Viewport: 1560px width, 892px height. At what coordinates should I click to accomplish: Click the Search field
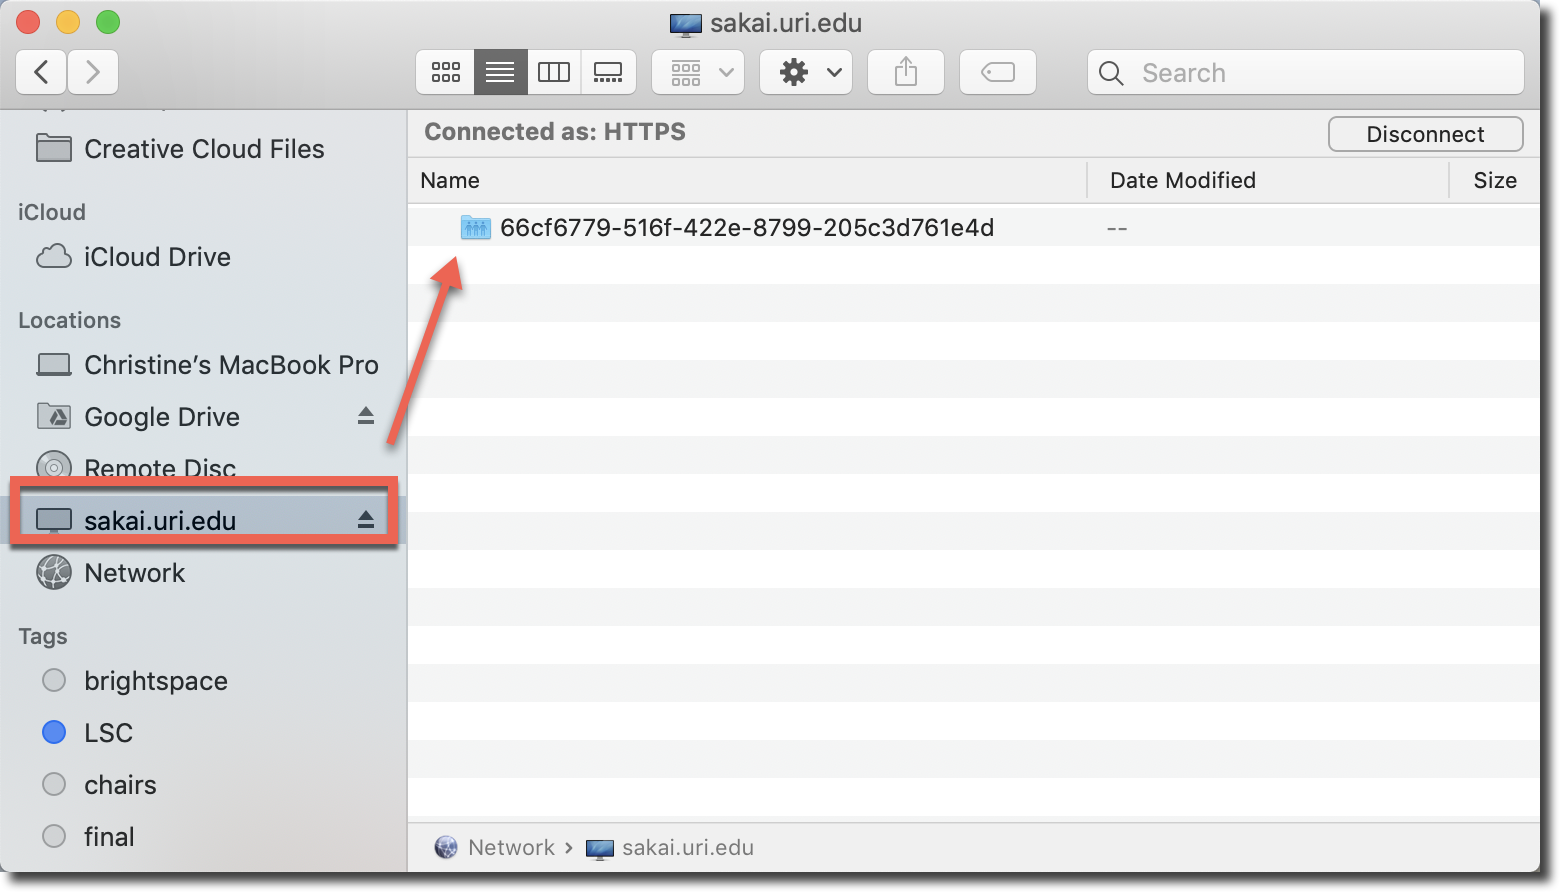click(1306, 72)
